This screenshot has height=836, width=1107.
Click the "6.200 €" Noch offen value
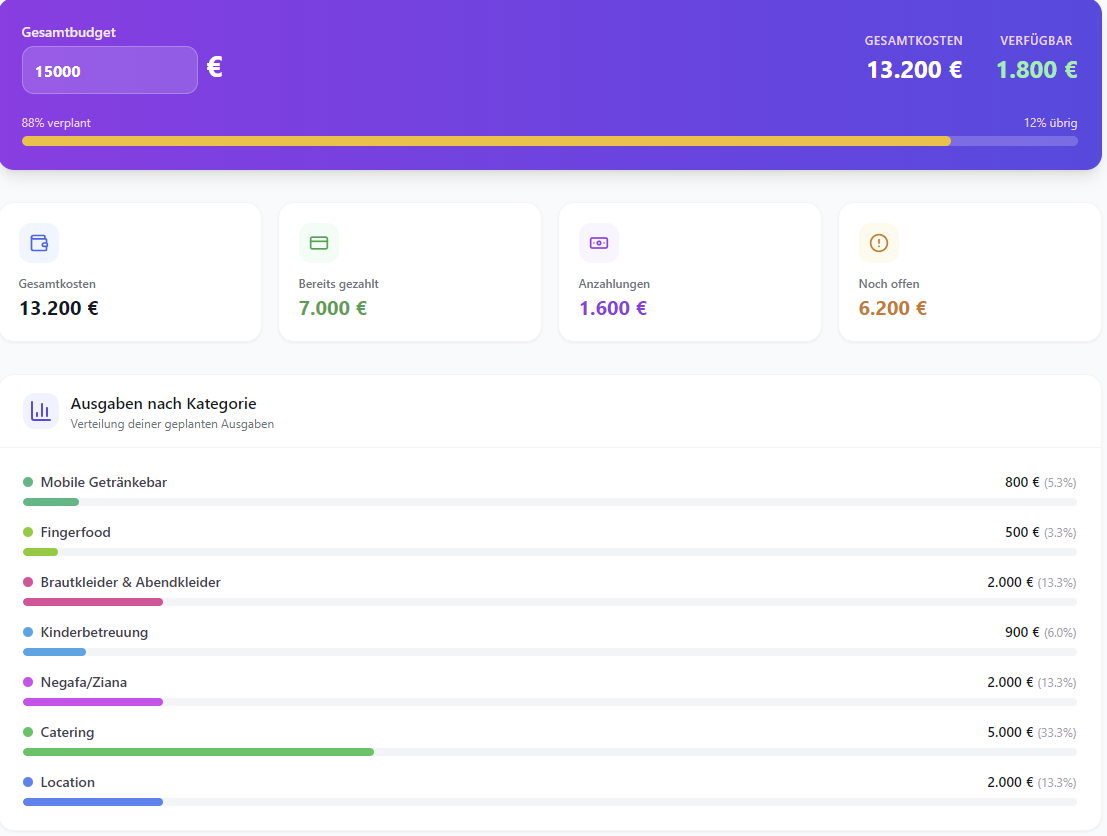tap(892, 309)
